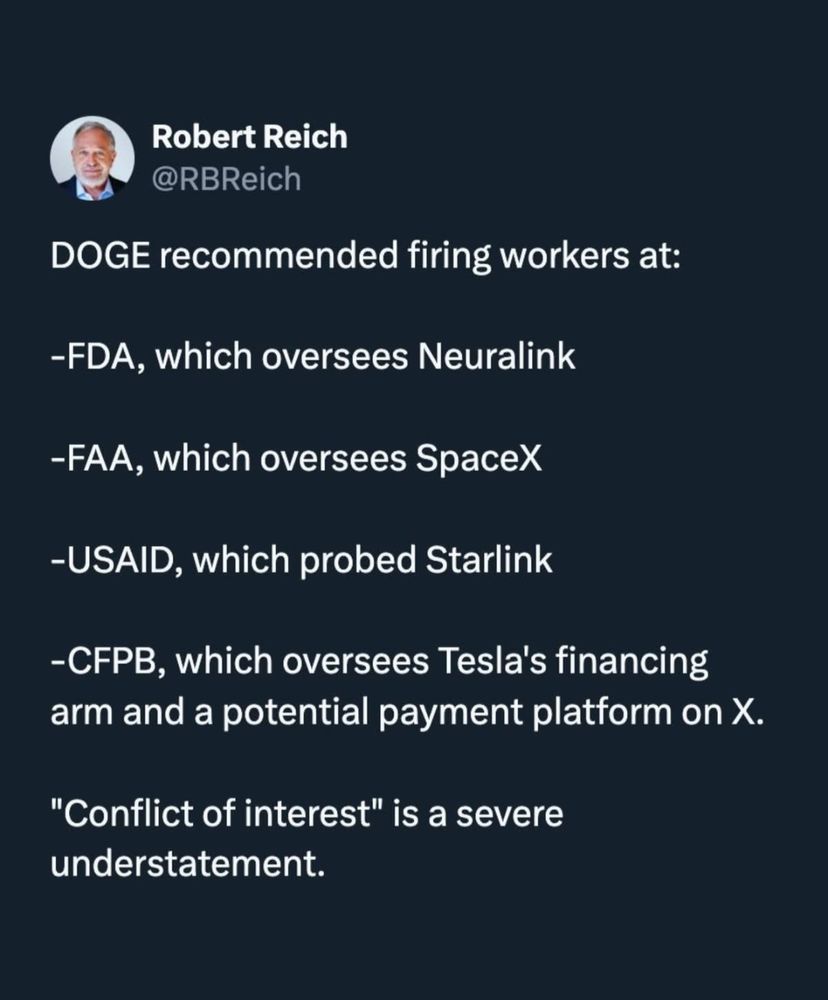Open Robert Reich's profile picture
This screenshot has width=828, height=1000.
point(92,158)
